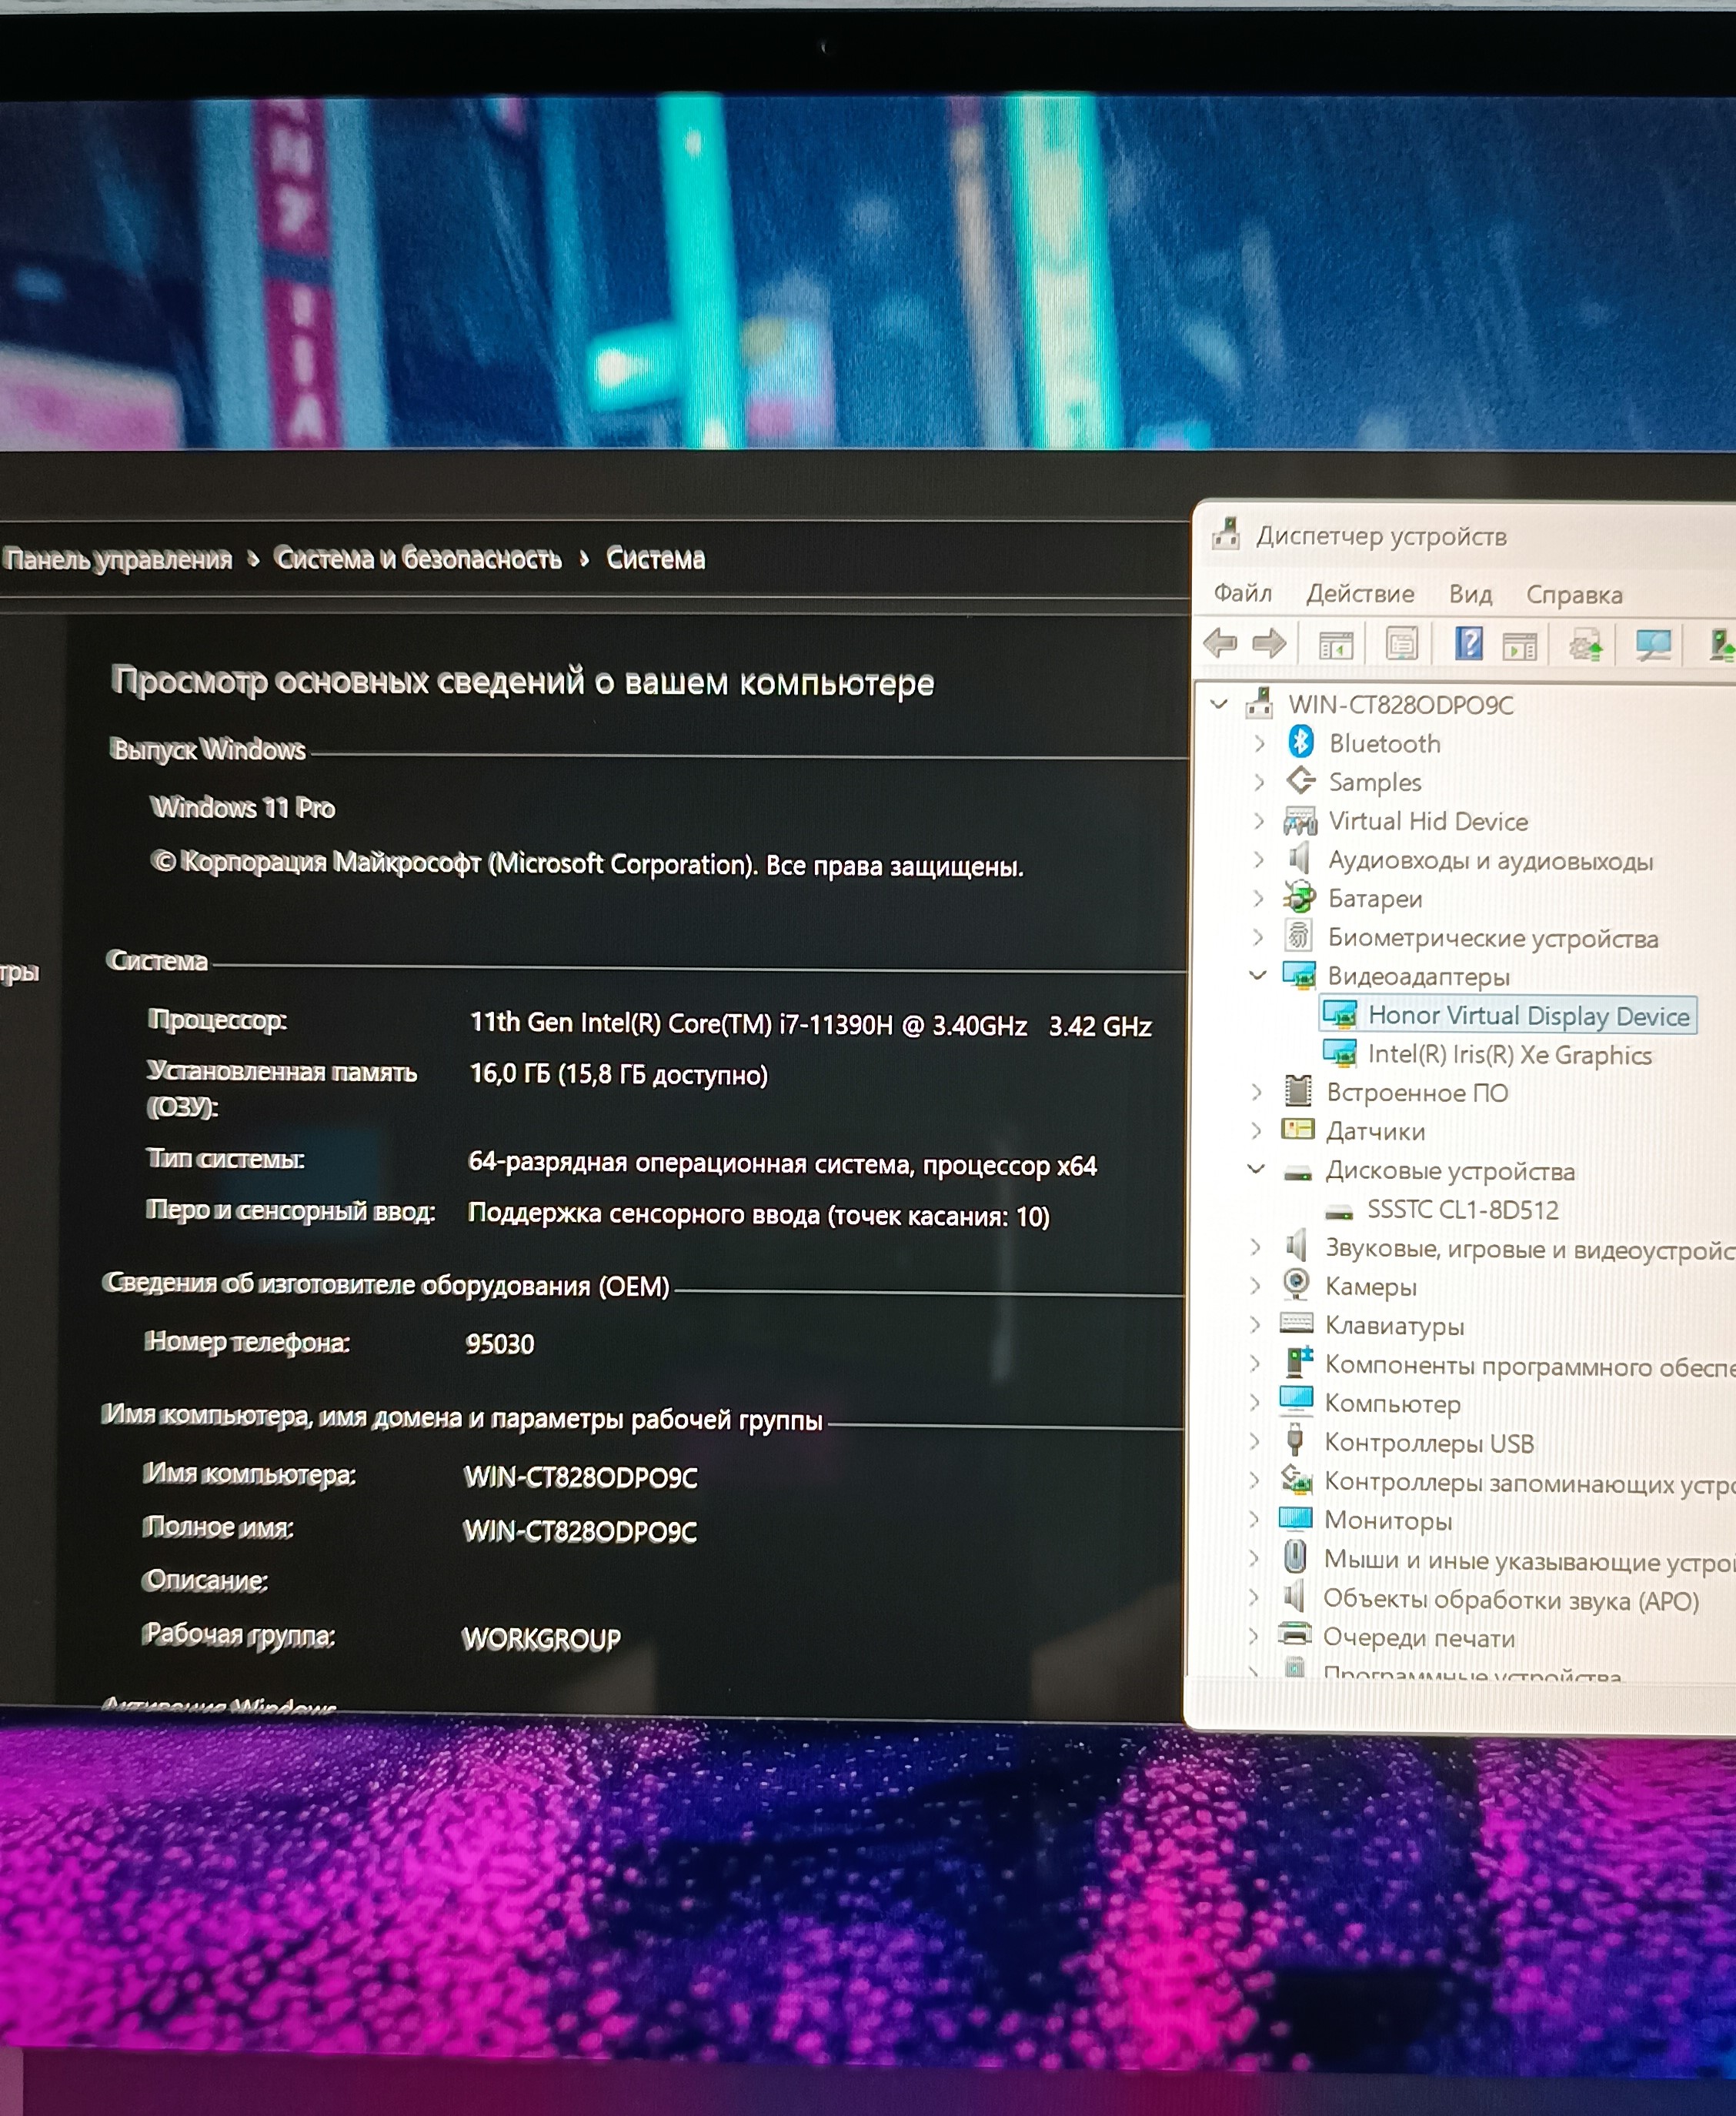1736x2116 pixels.
Task: Open the Справка menu
Action: (x=1574, y=595)
